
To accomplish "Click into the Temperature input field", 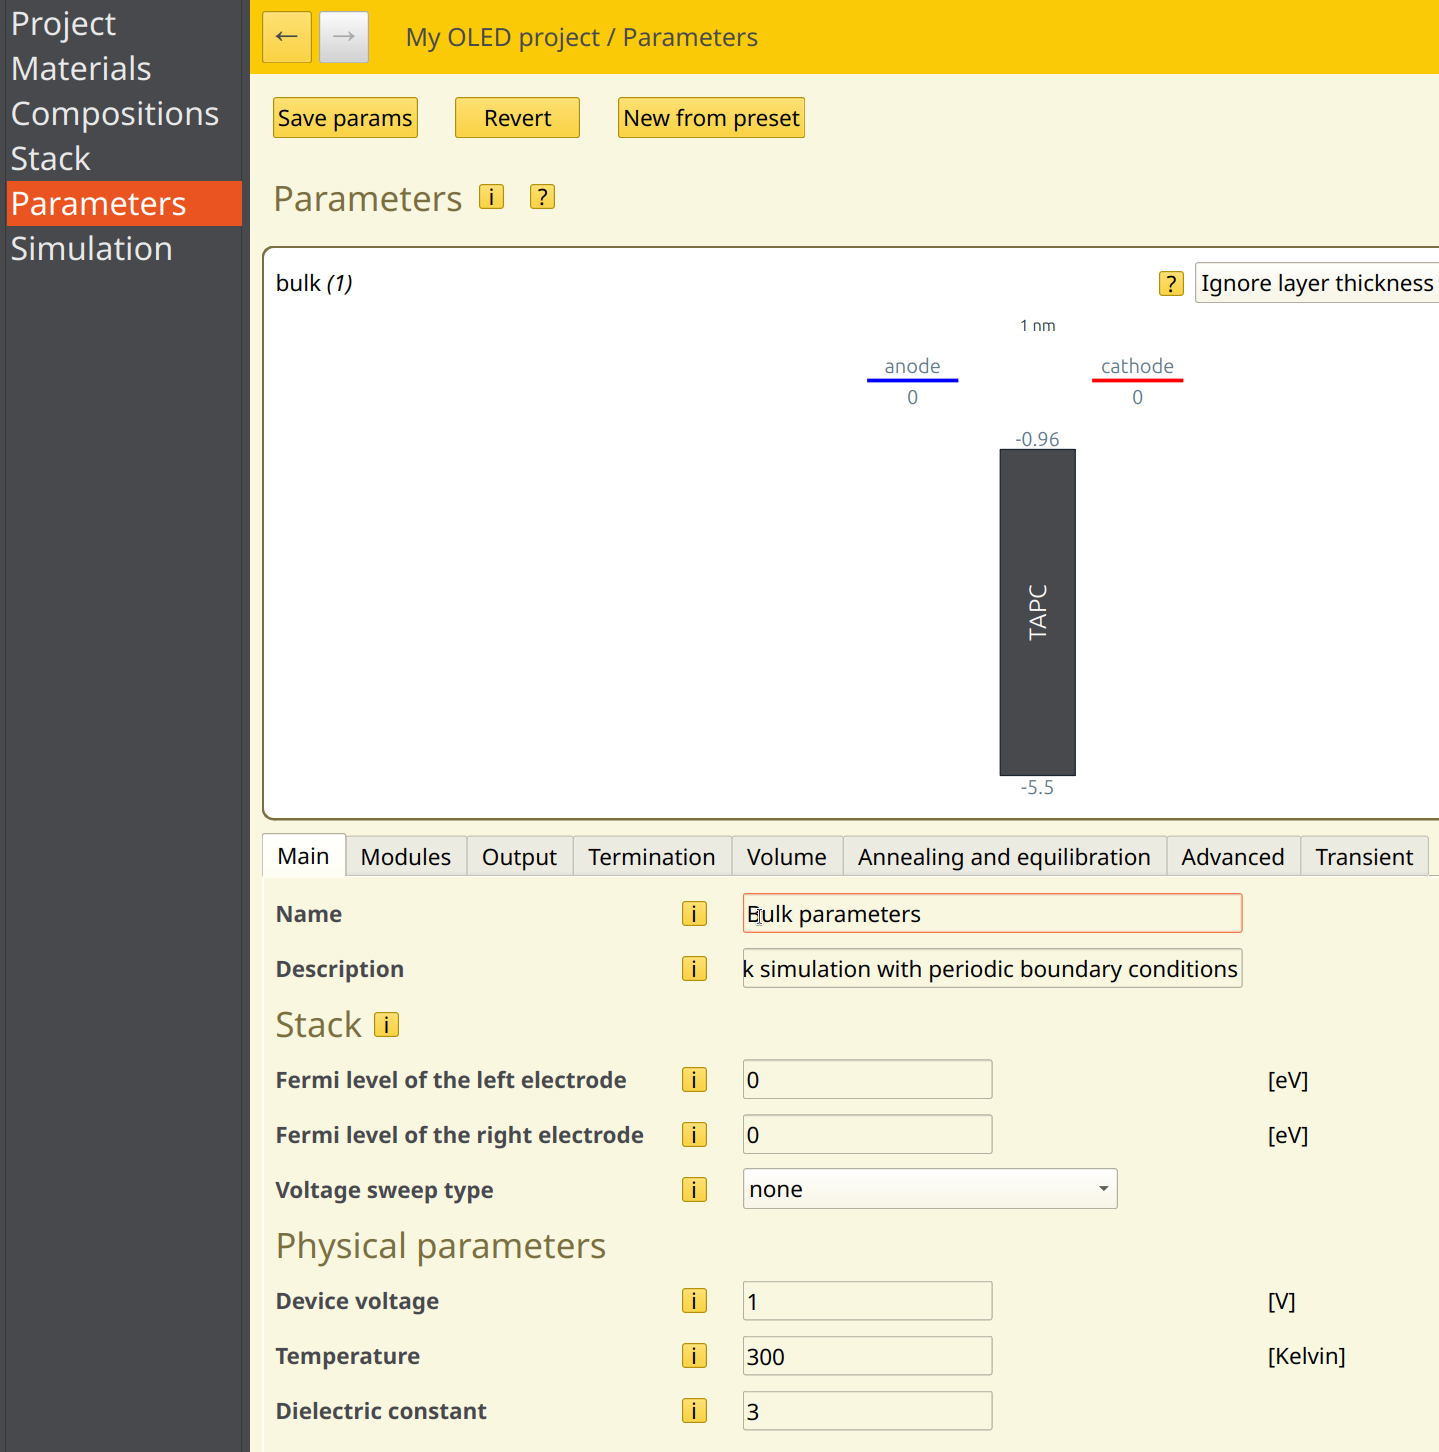I will click(x=867, y=1356).
